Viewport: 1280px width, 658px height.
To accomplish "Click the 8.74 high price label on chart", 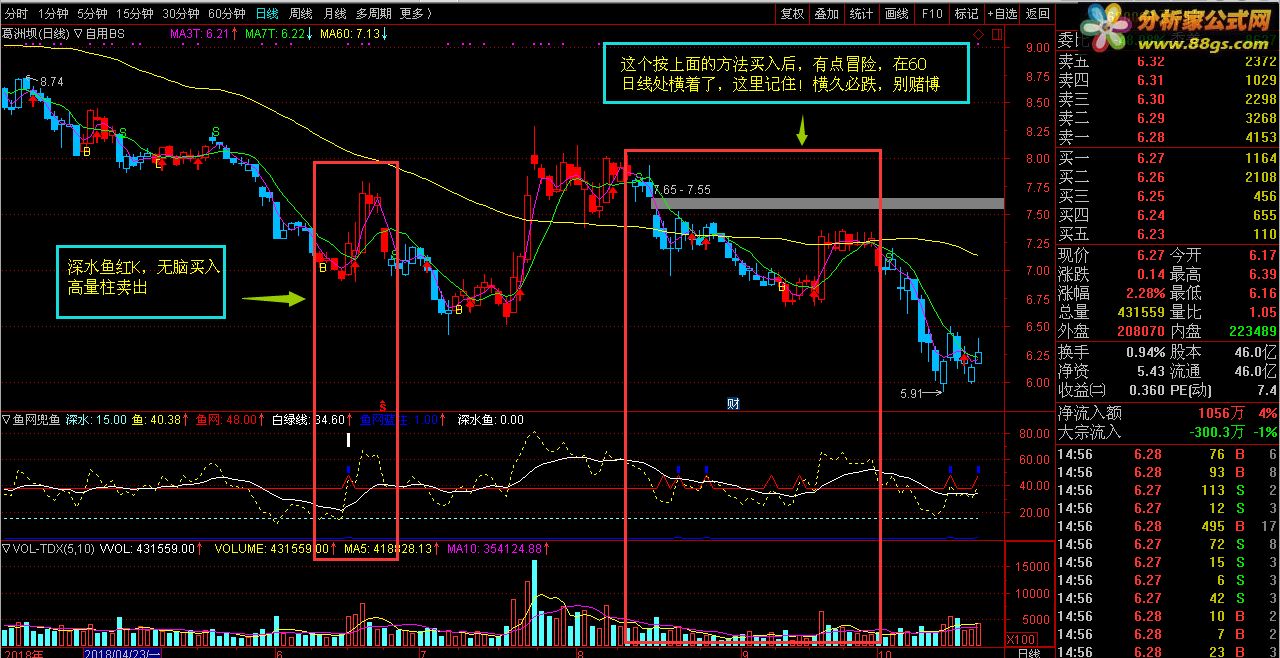I will (51, 81).
